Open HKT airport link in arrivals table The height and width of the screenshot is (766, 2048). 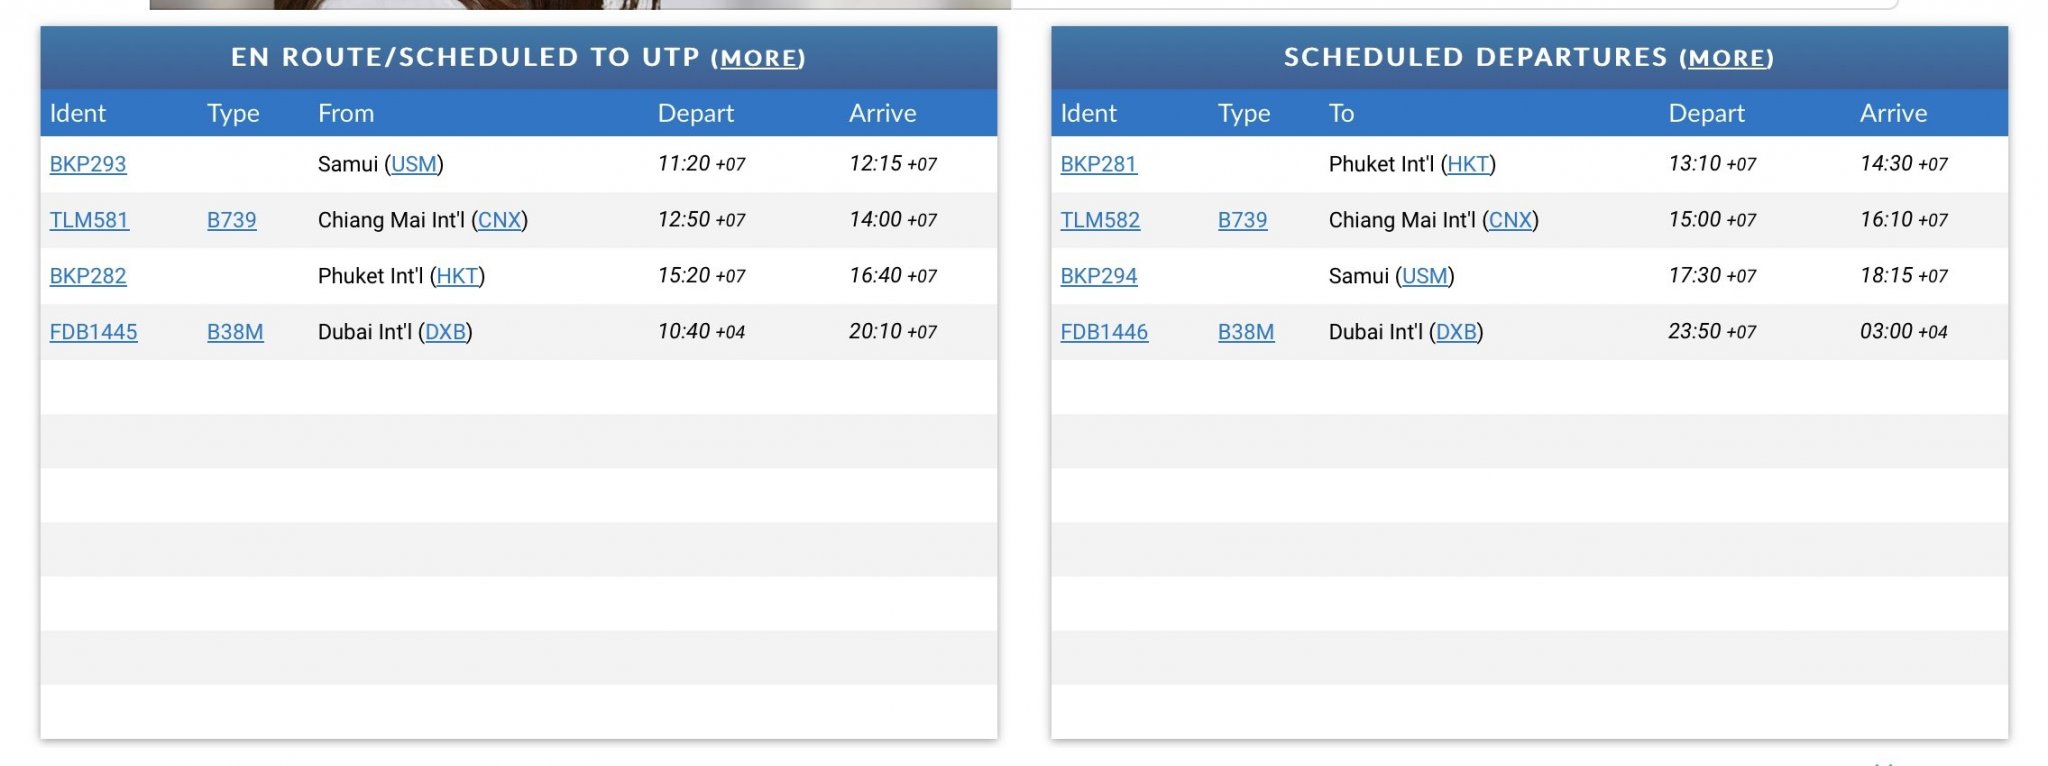click(457, 276)
